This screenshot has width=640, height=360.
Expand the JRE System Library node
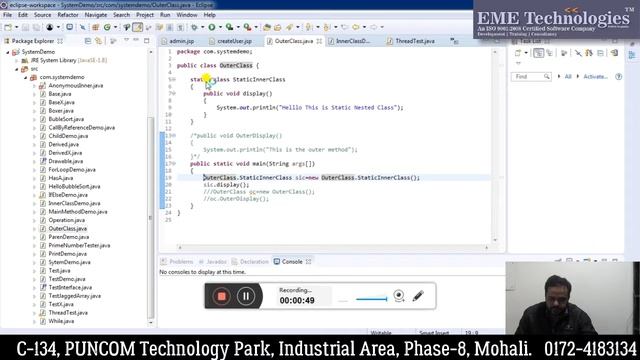[17, 60]
